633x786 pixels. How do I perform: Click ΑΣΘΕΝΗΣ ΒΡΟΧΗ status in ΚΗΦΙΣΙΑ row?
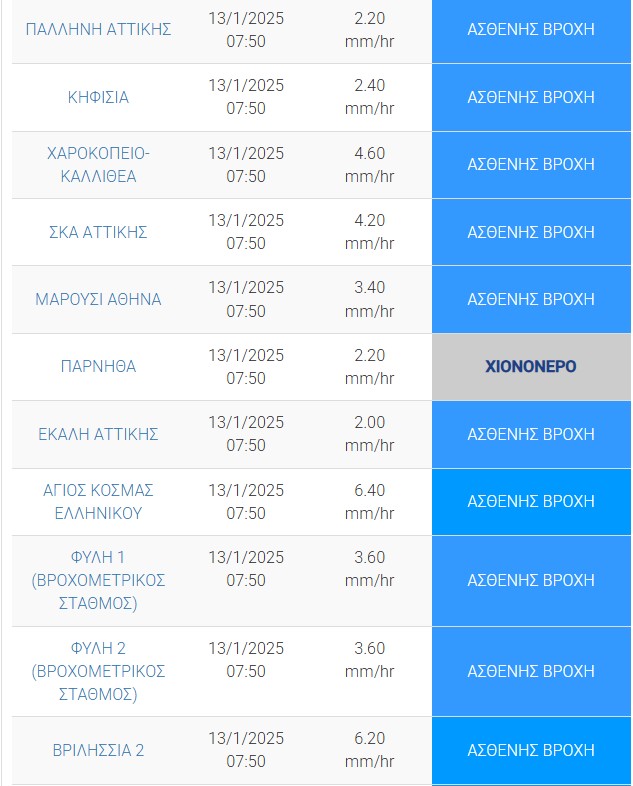(x=531, y=97)
